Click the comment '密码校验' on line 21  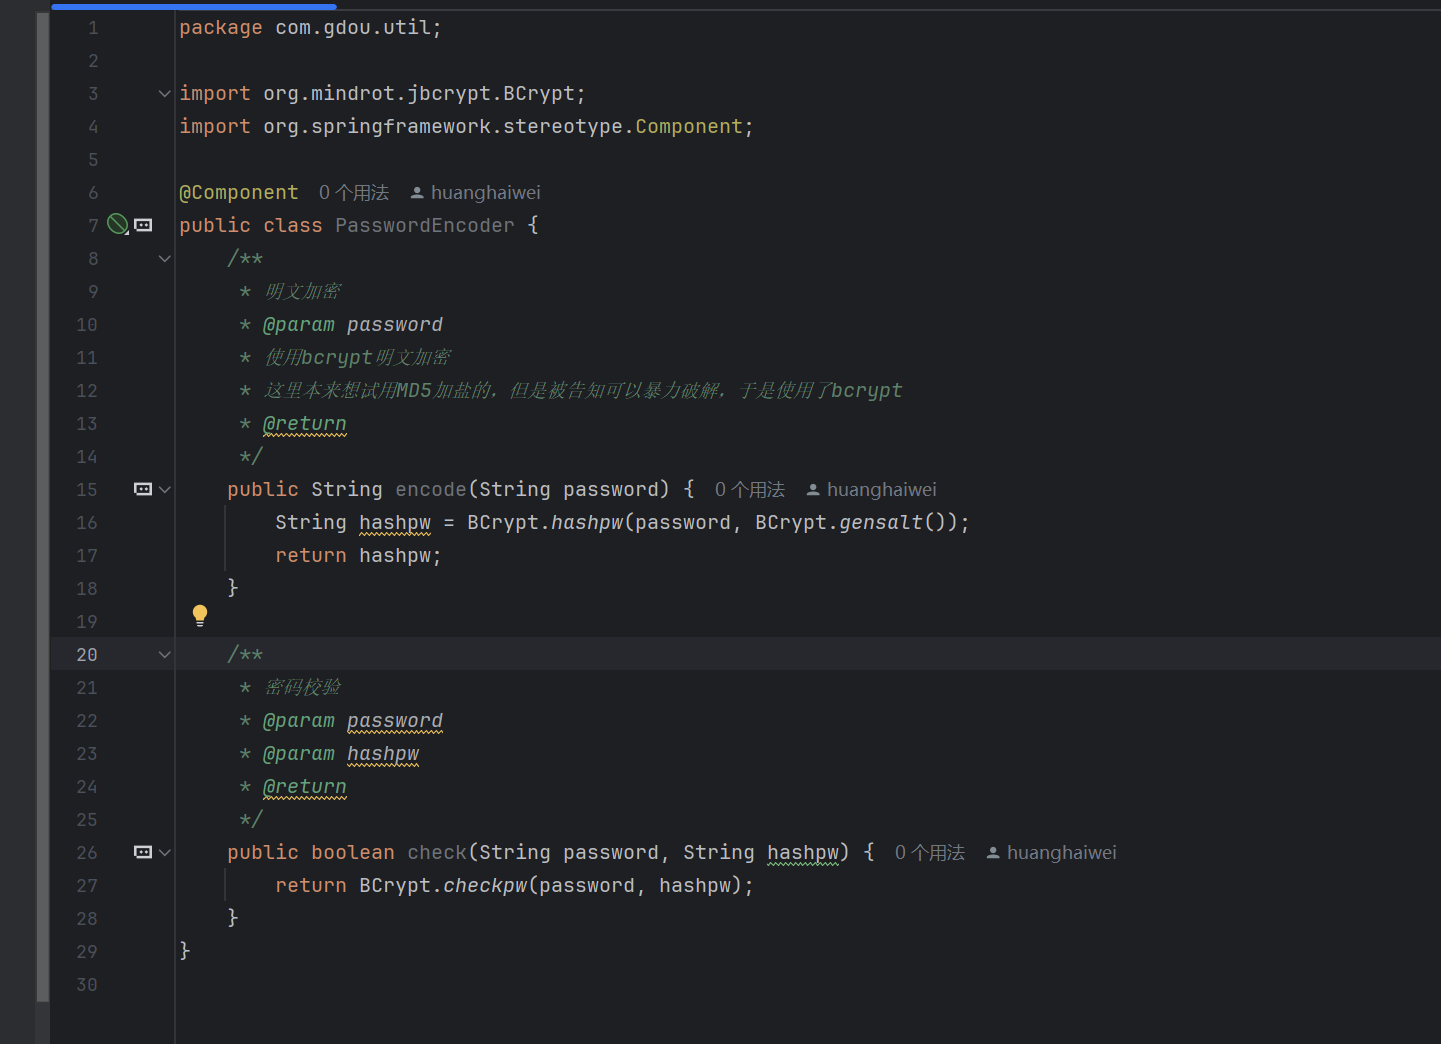(303, 687)
